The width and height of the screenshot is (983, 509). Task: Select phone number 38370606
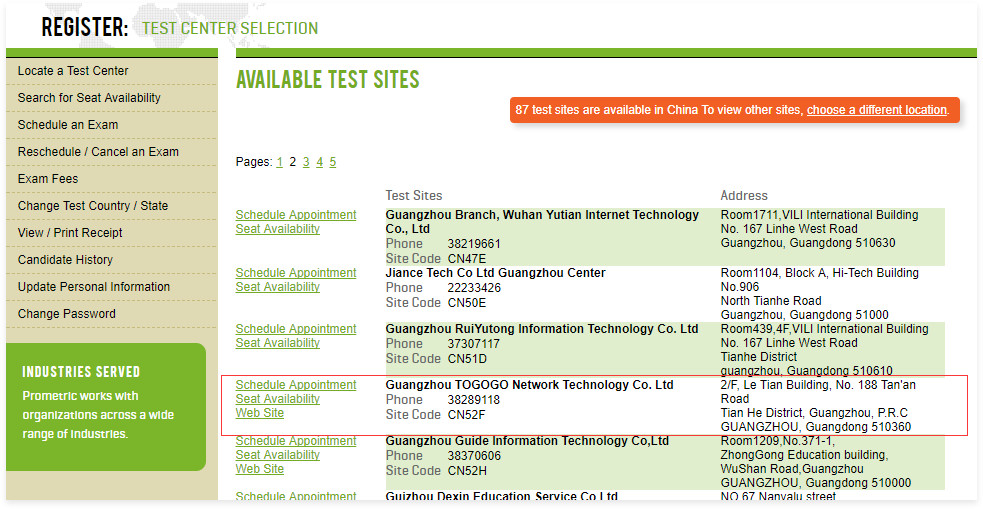pyautogui.click(x=474, y=456)
